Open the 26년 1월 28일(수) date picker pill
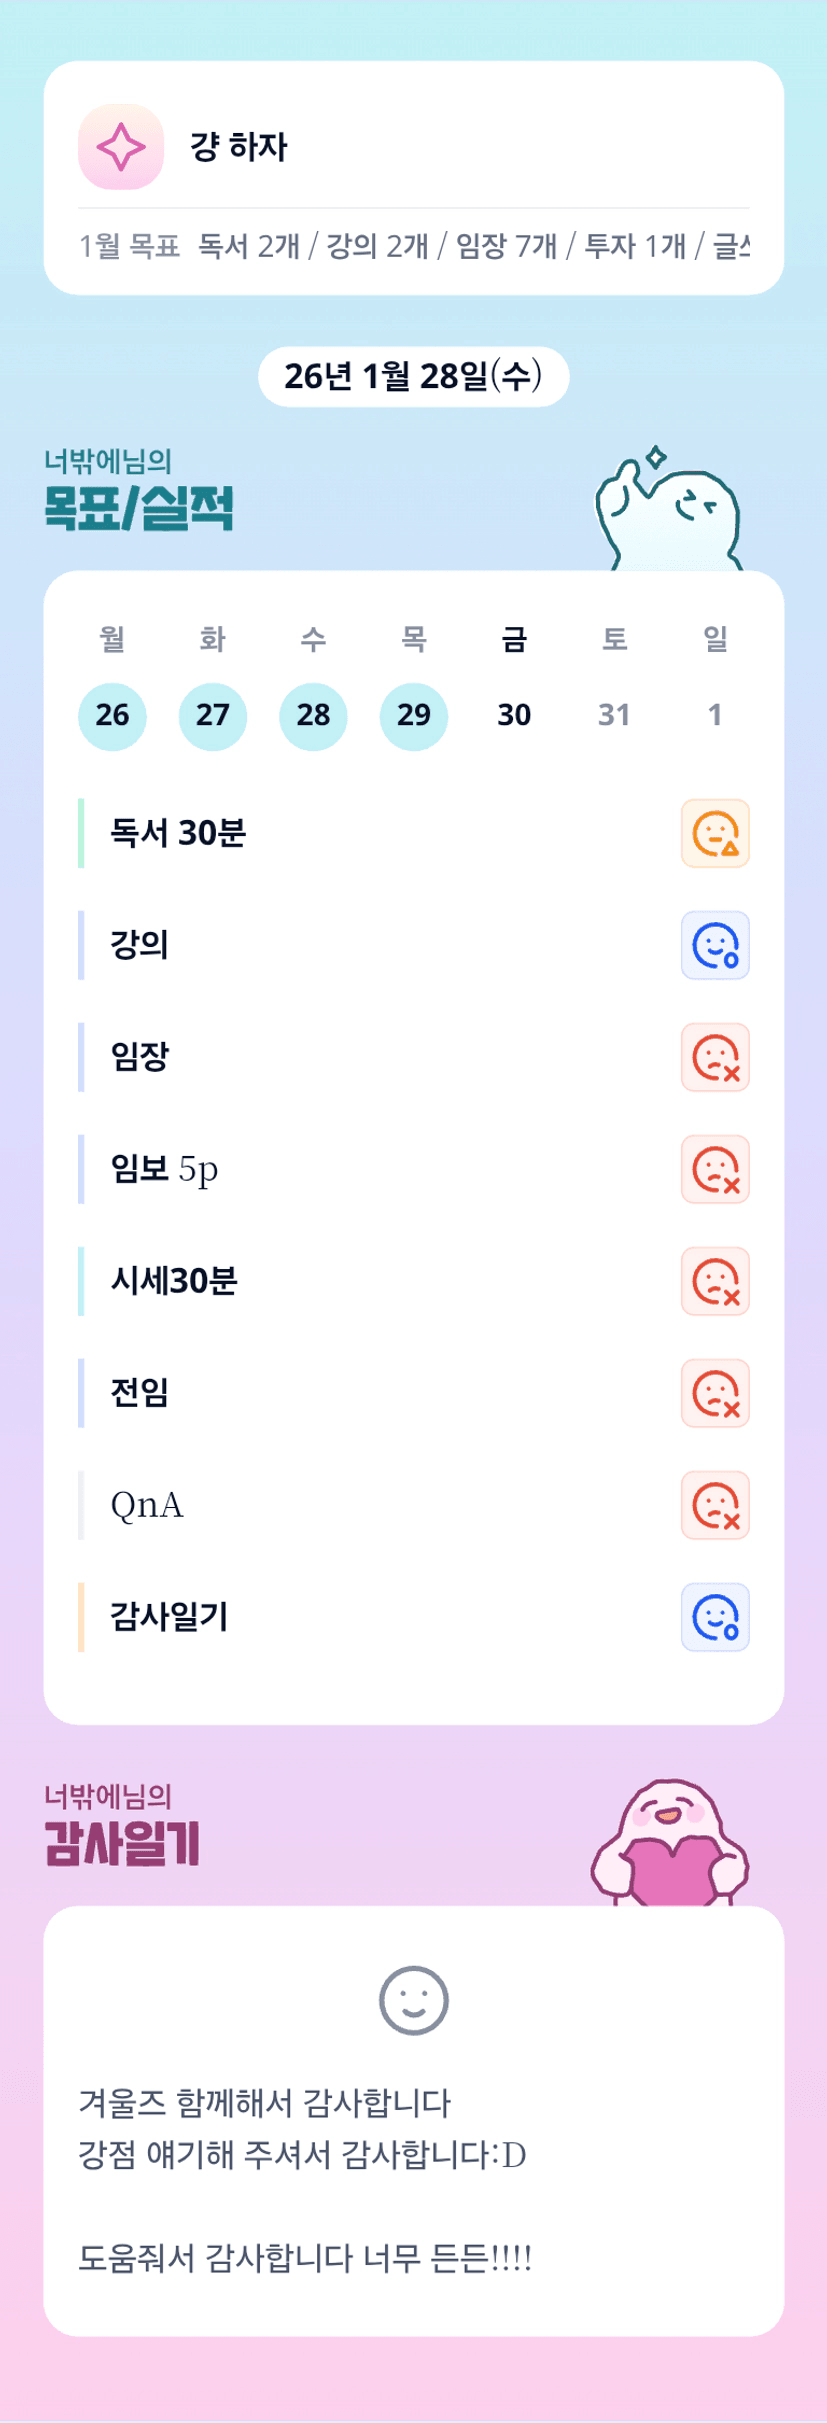This screenshot has width=827, height=2423. (x=413, y=377)
